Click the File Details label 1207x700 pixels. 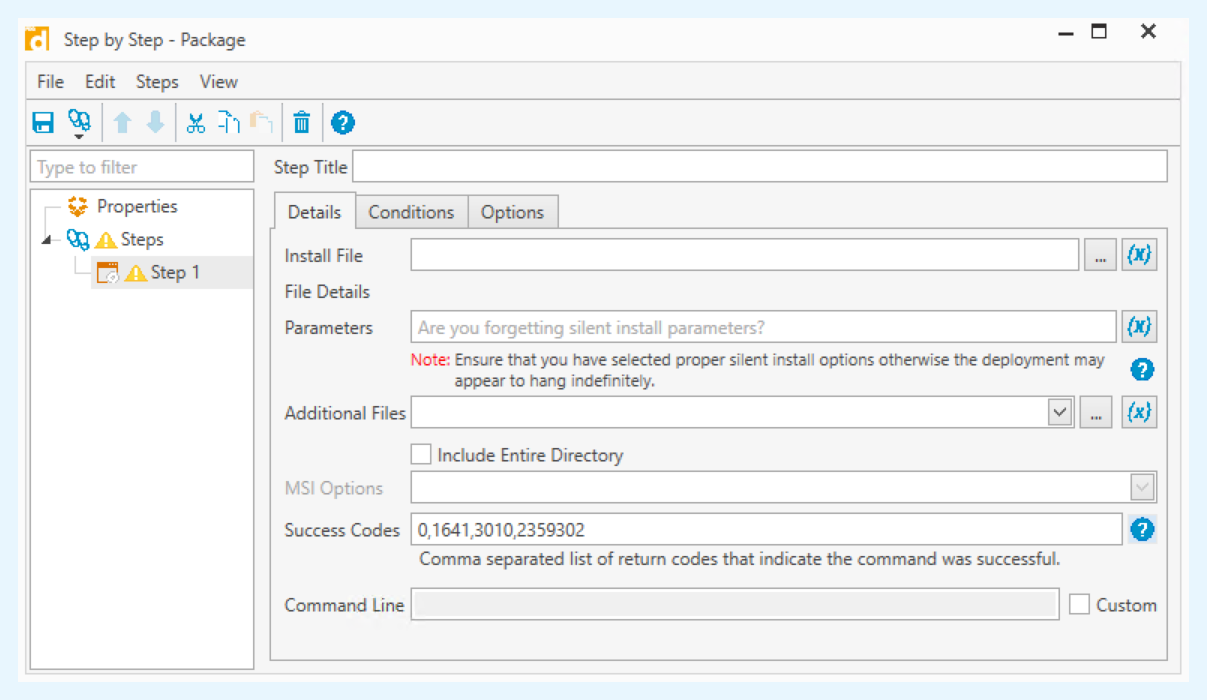coord(327,292)
